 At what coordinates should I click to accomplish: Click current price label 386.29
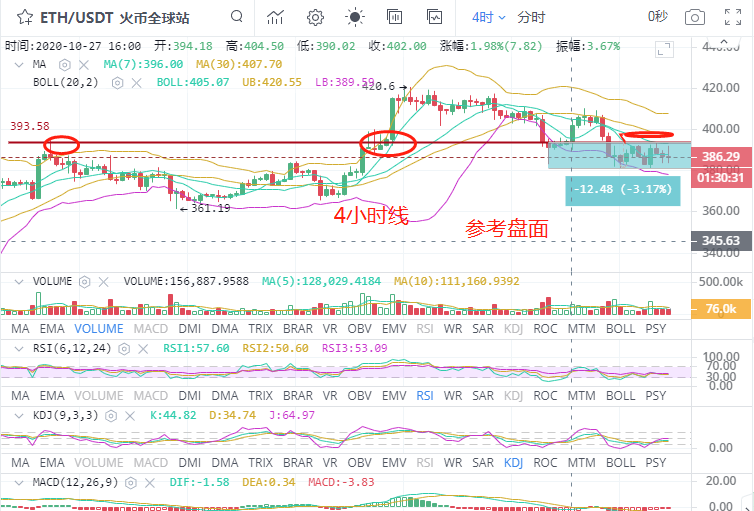pos(721,156)
